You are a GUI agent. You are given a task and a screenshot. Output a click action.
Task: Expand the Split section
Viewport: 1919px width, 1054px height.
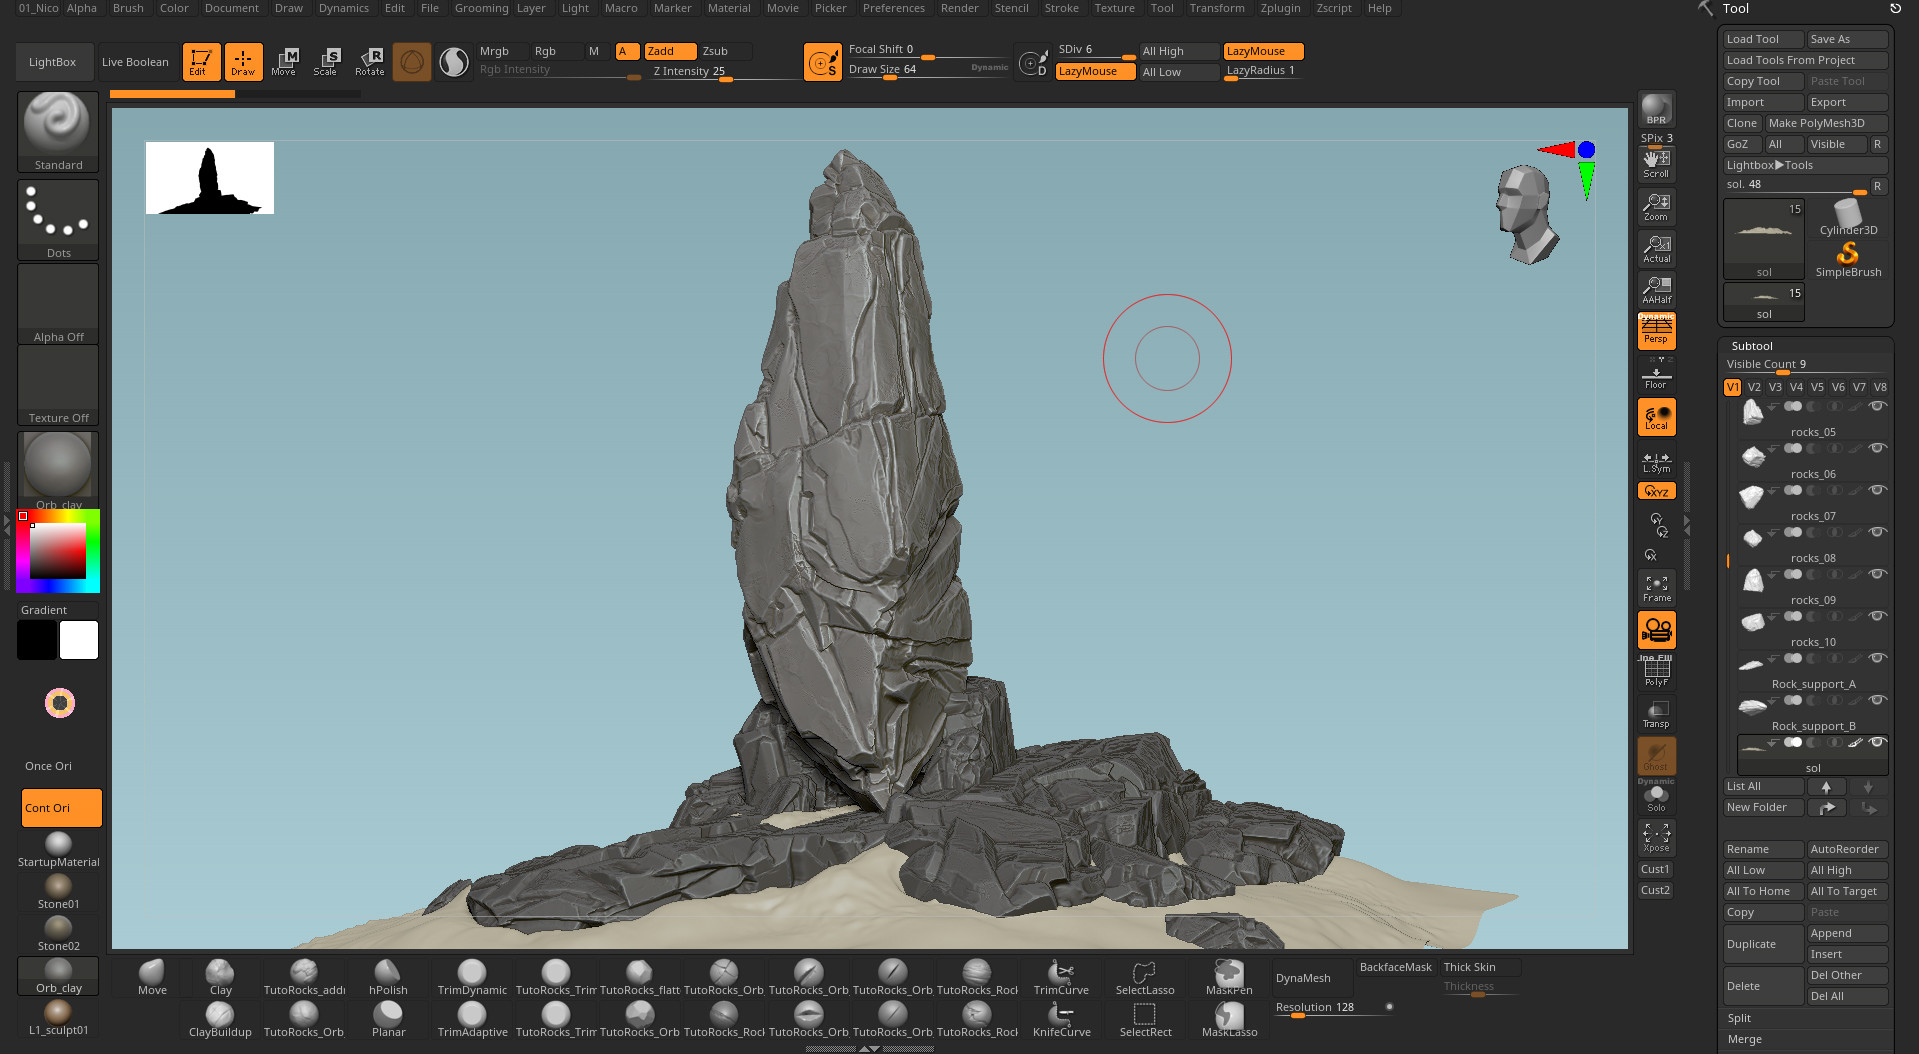coord(1739,1018)
